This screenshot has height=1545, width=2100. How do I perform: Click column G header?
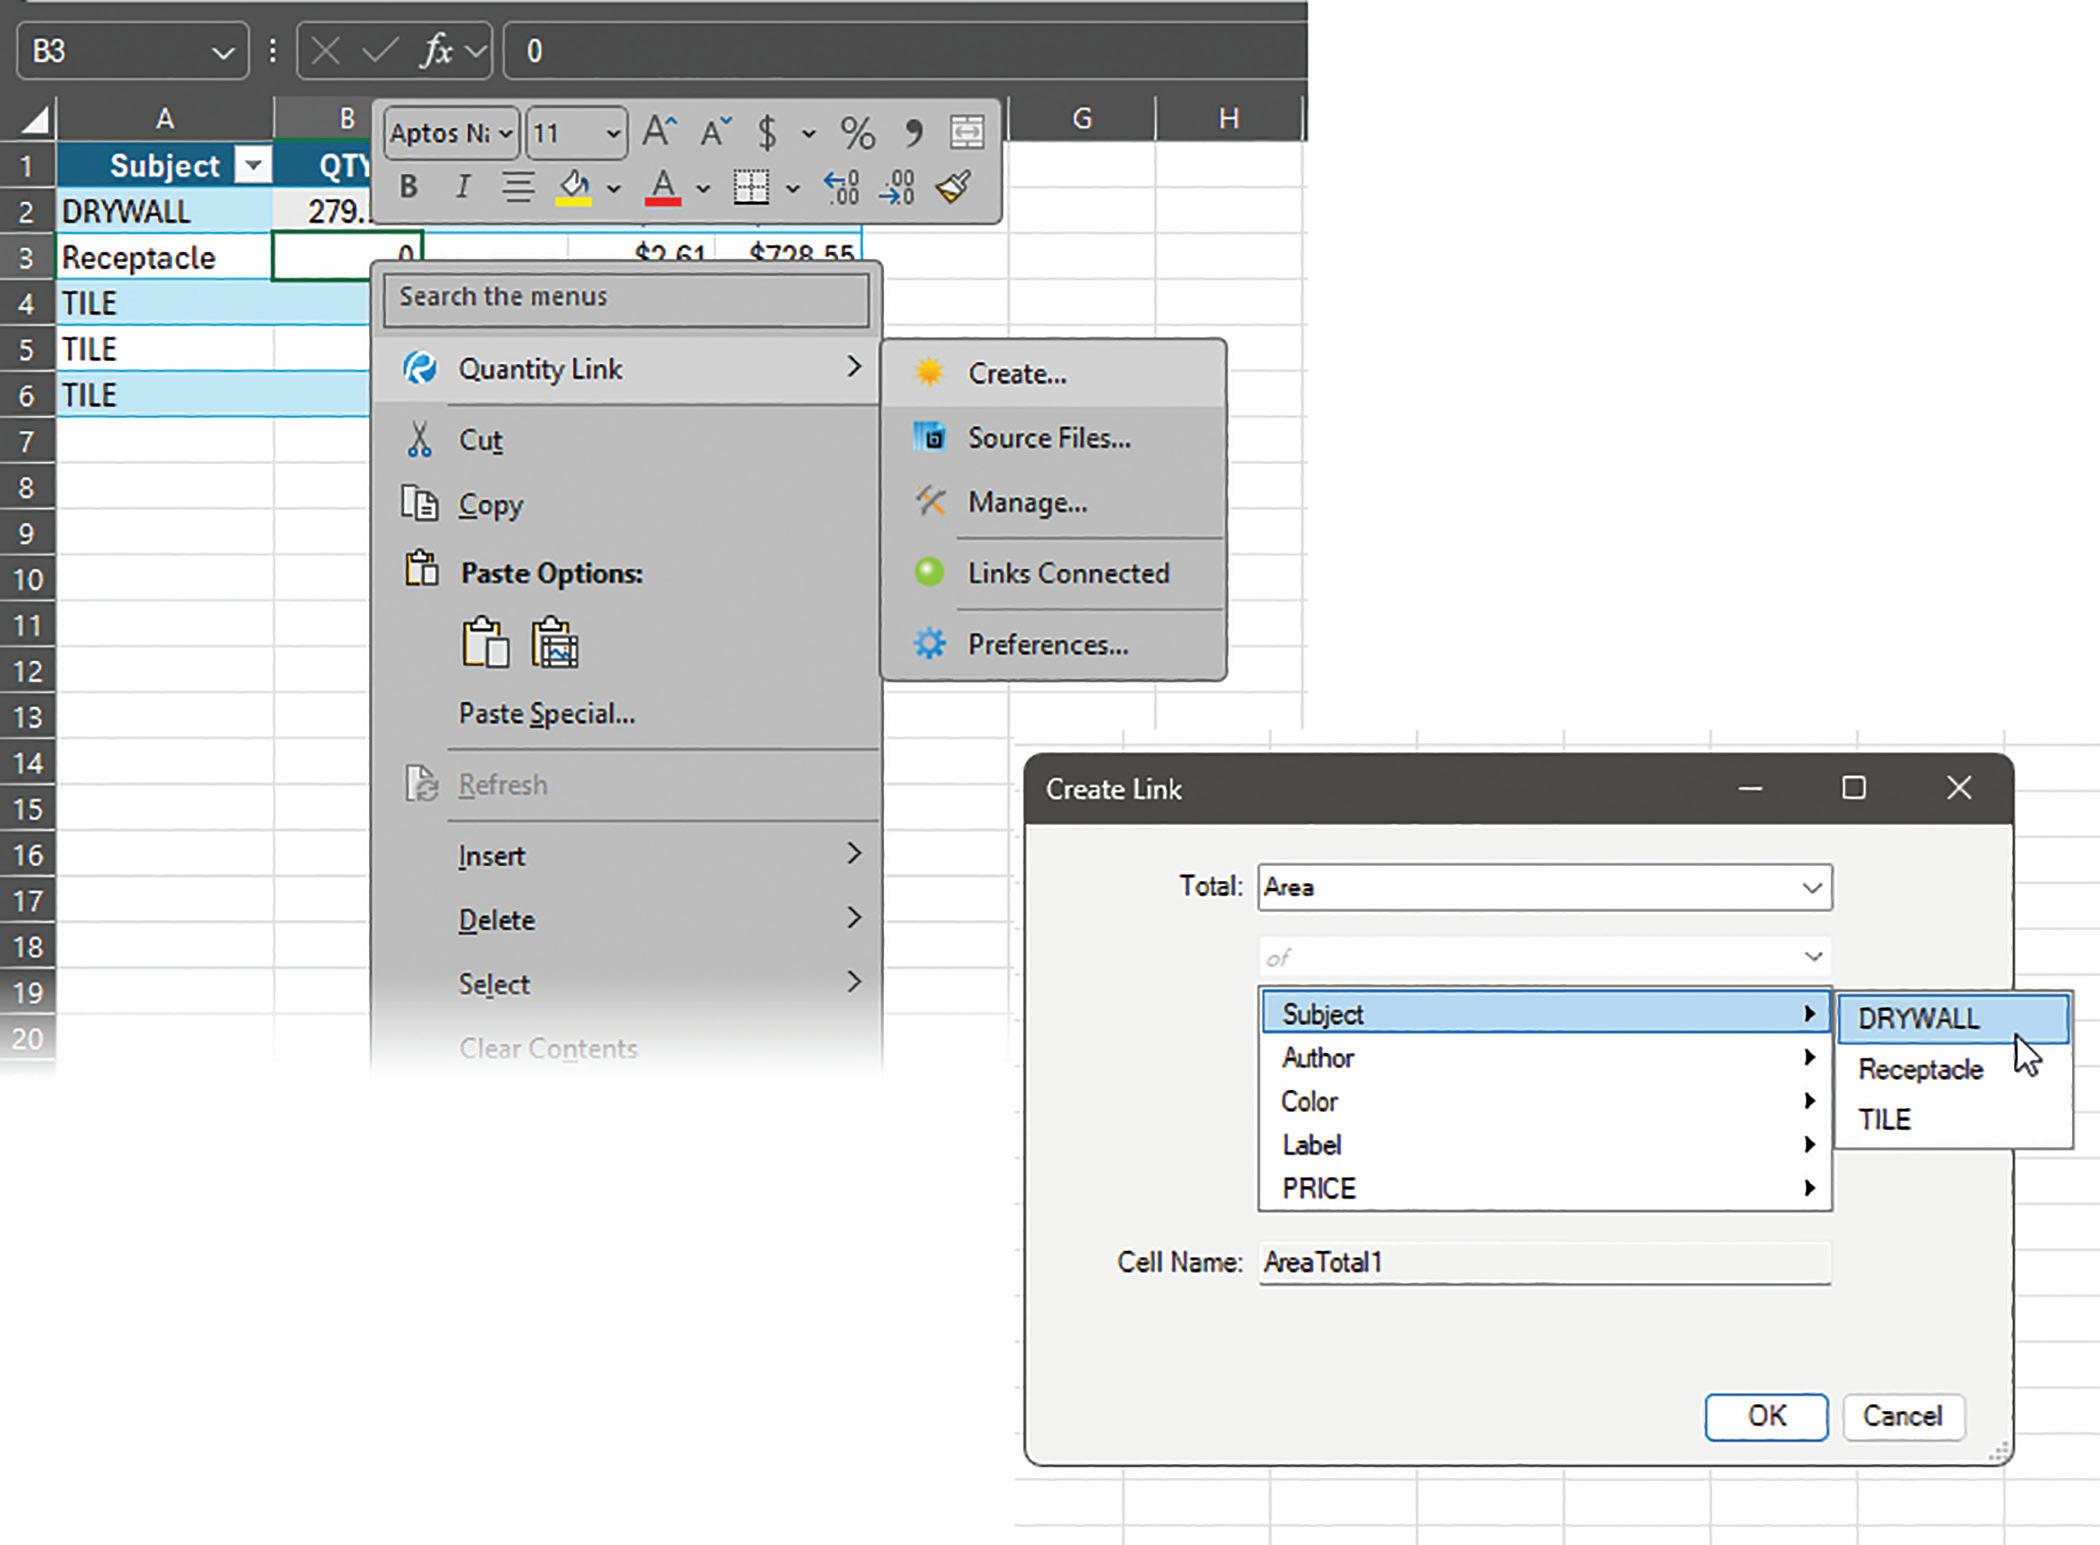[1081, 118]
